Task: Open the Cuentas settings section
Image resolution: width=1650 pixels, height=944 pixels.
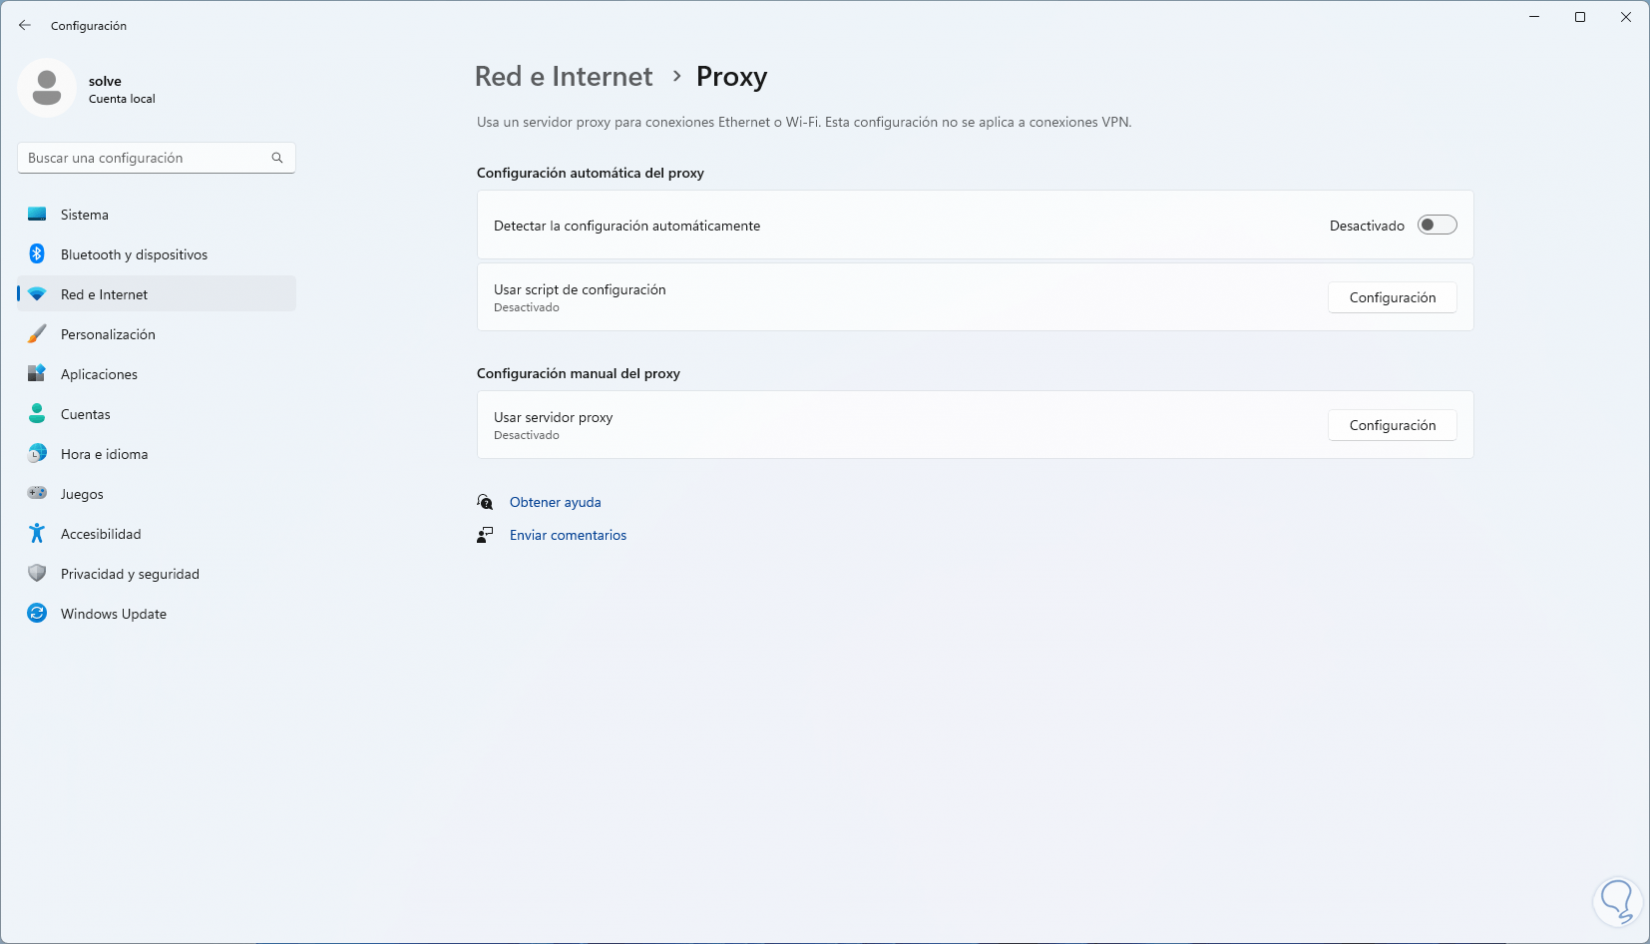Action: pos(85,414)
